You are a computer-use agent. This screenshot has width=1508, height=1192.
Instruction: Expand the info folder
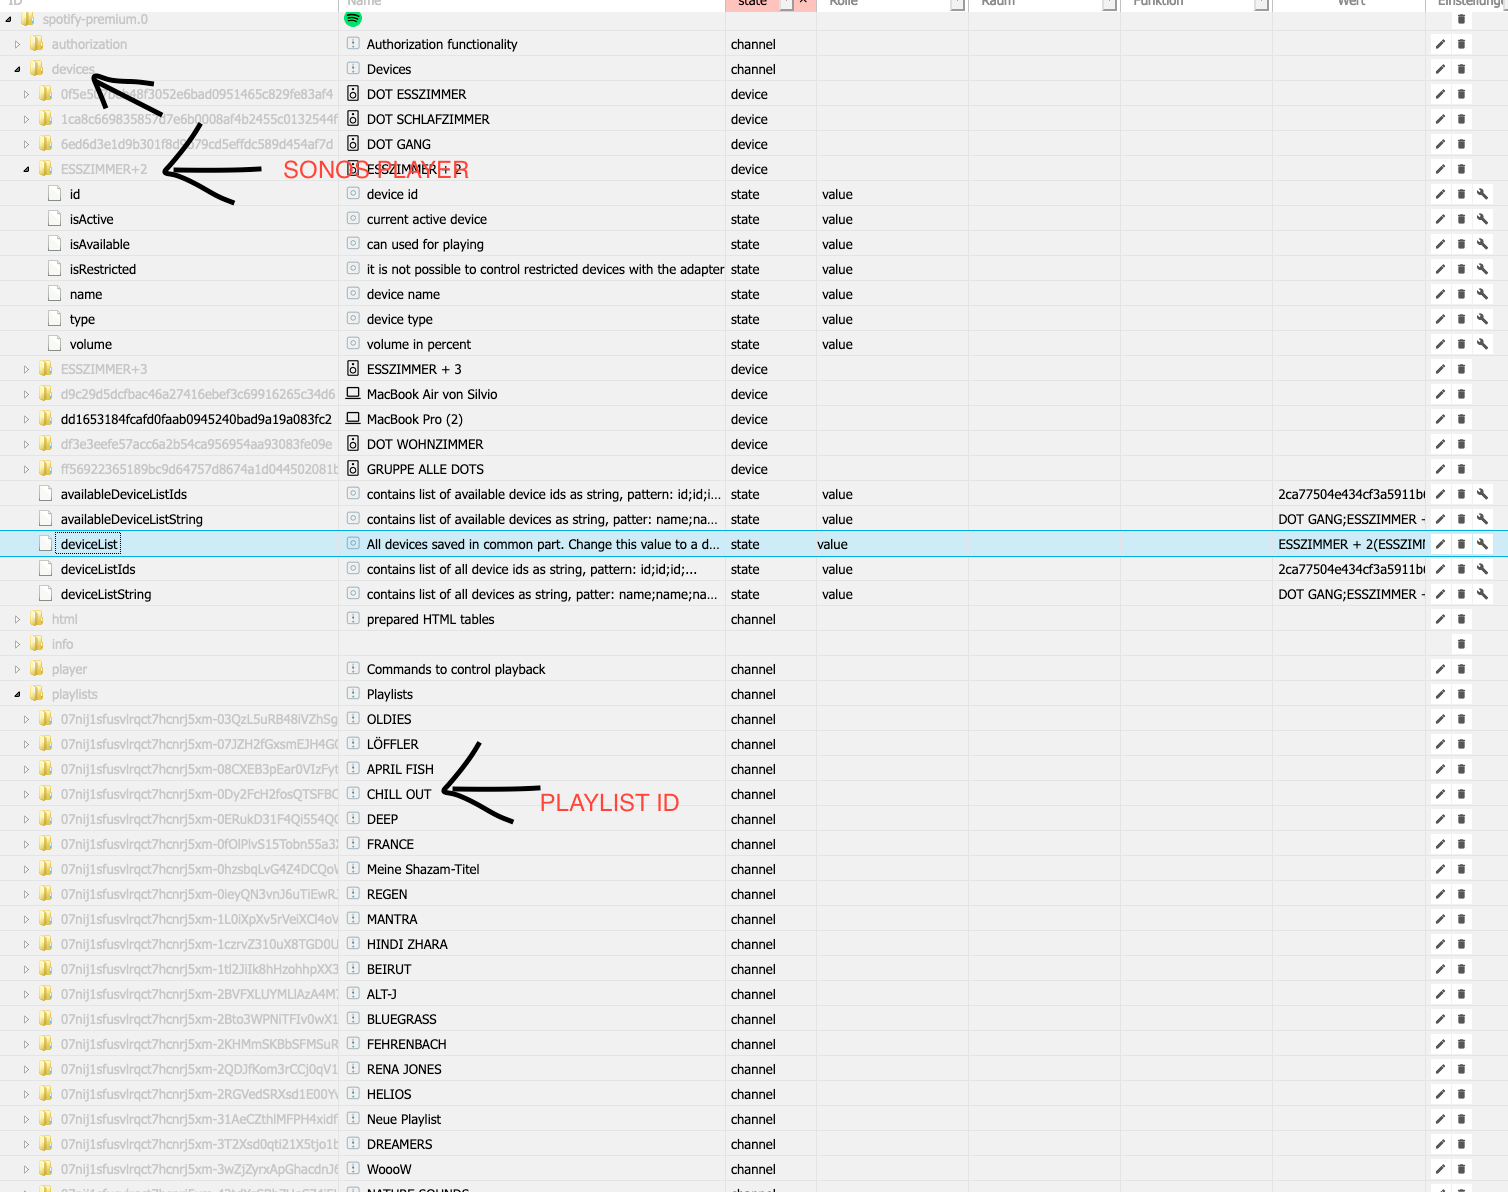pos(17,644)
